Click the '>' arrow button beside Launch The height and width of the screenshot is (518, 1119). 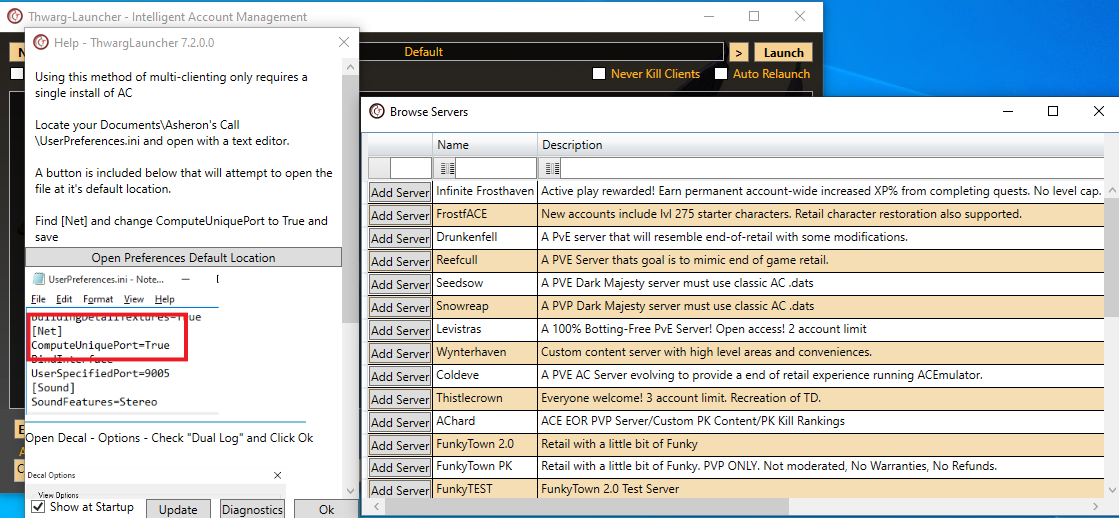[737, 53]
